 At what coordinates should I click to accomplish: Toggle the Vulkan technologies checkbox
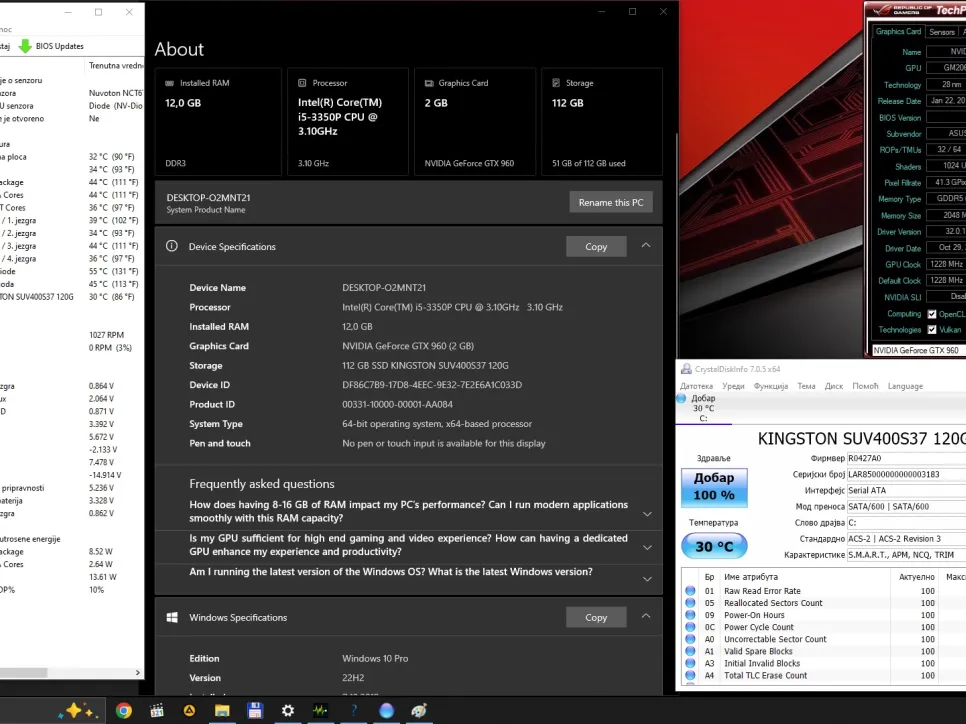coord(932,329)
